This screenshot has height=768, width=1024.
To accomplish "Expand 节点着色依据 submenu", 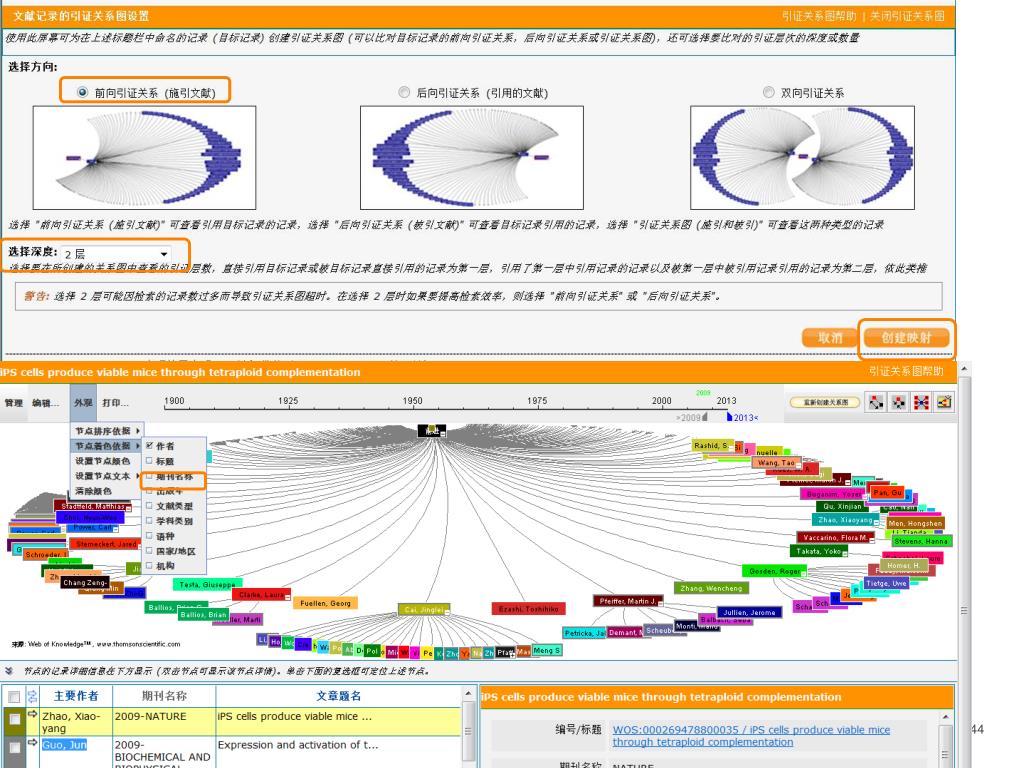I will tap(106, 446).
